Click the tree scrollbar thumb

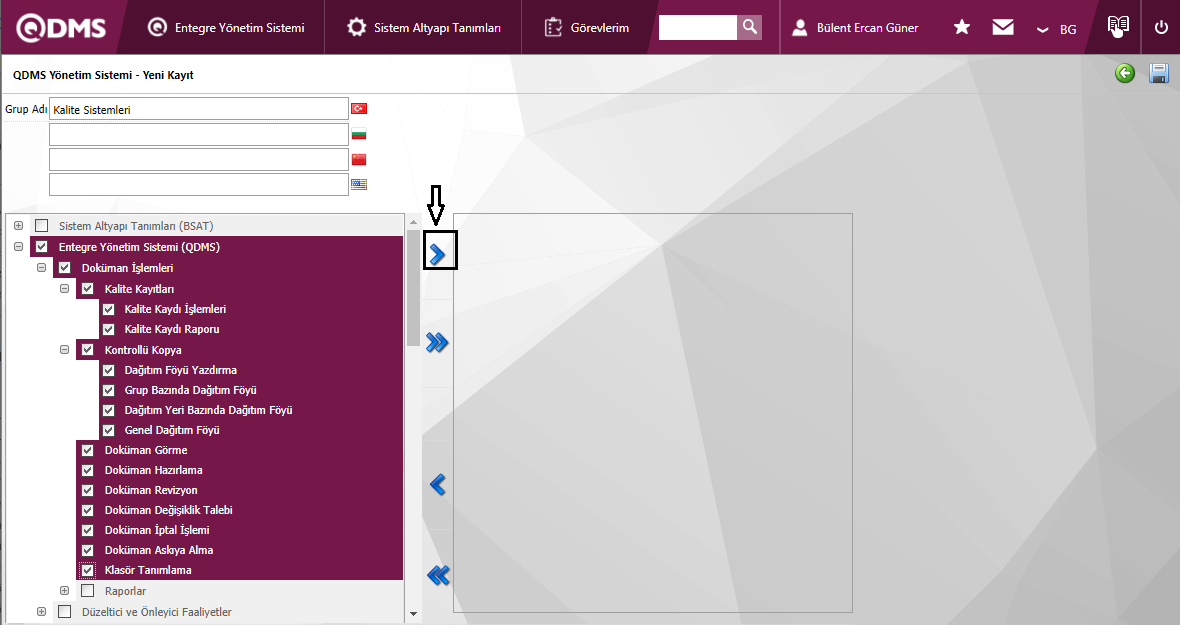(x=413, y=288)
